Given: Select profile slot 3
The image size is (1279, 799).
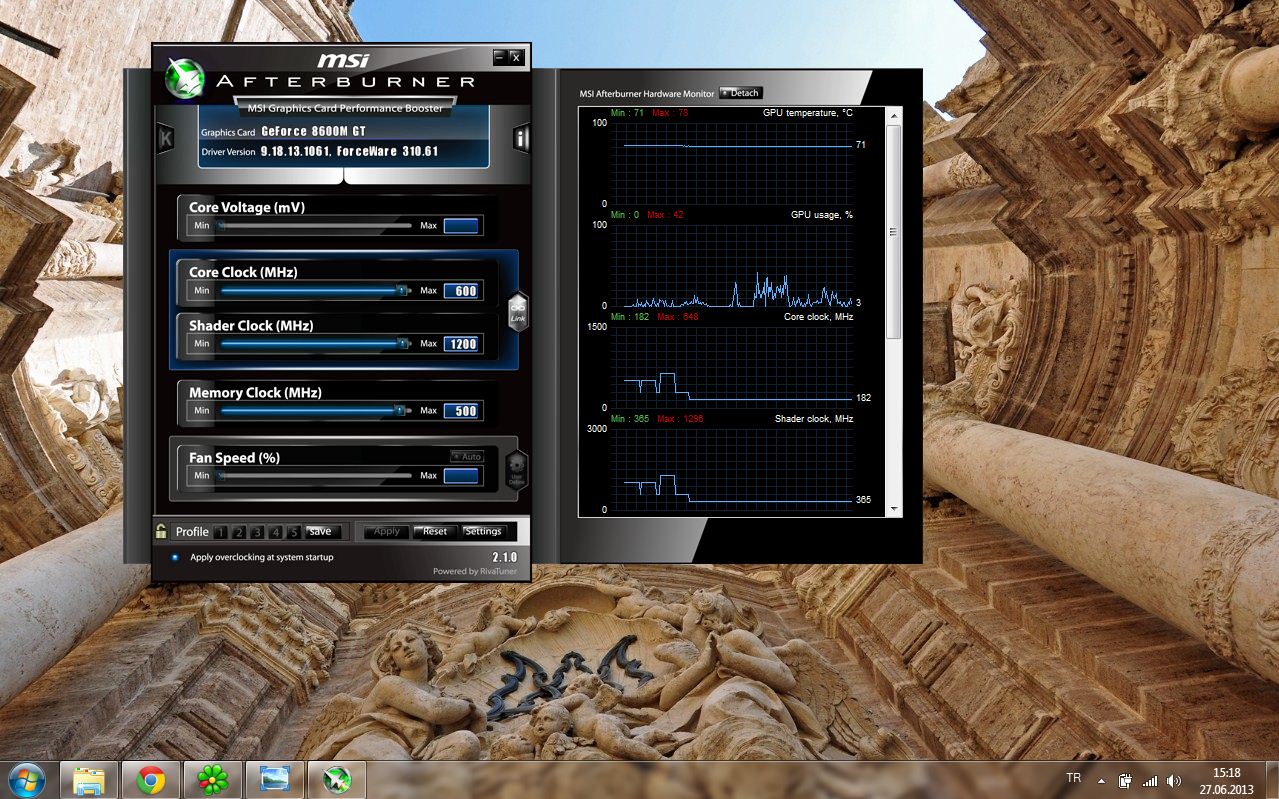Looking at the screenshot, I should [257, 532].
